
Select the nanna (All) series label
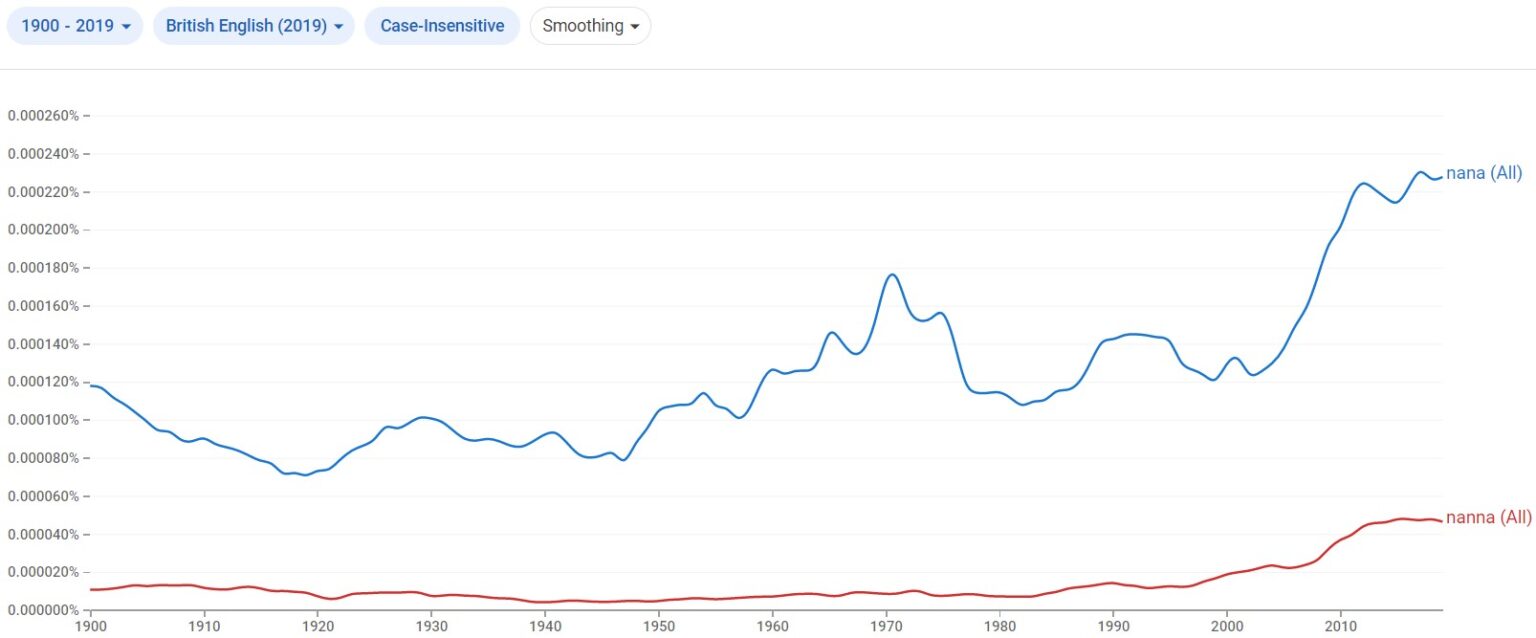(1491, 517)
